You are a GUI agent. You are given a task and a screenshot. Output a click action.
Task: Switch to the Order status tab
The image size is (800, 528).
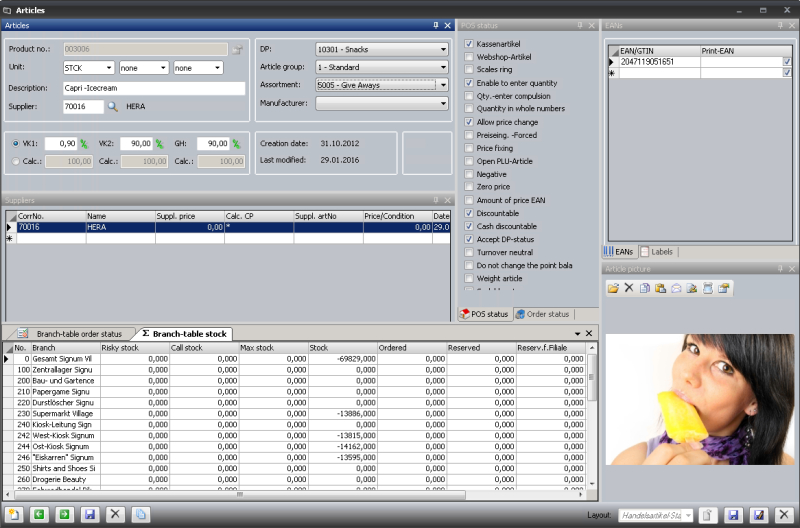pos(542,314)
